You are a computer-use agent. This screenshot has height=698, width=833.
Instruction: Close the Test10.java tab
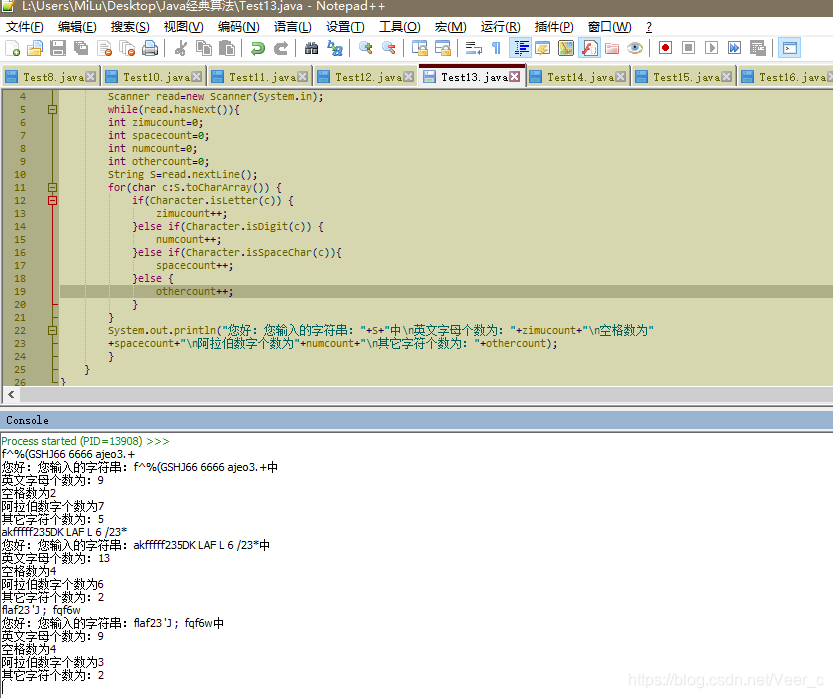coord(197,77)
